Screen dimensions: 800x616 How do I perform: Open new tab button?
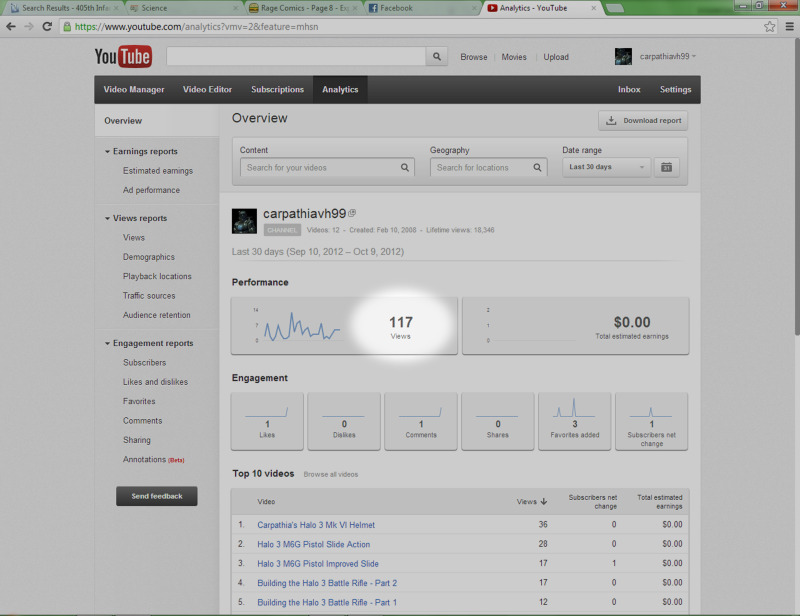coord(615,8)
